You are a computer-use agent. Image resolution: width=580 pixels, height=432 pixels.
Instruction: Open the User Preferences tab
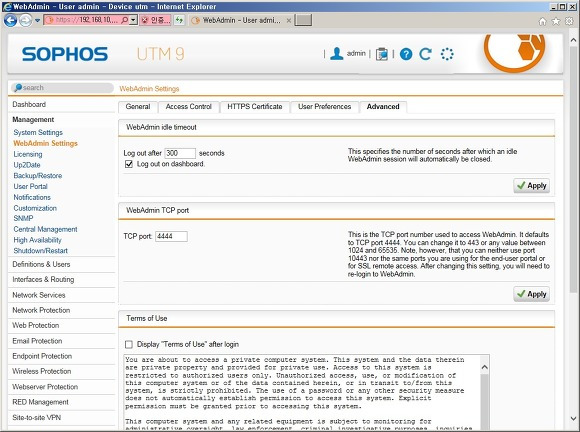(x=324, y=107)
